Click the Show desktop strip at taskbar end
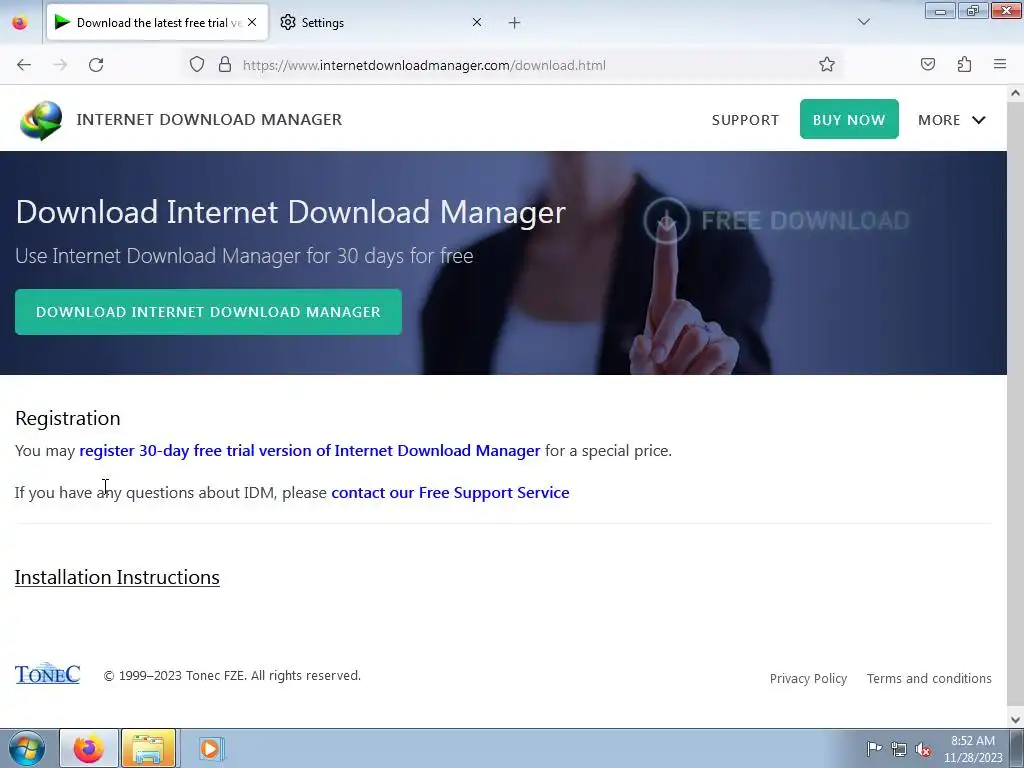 point(1017,748)
